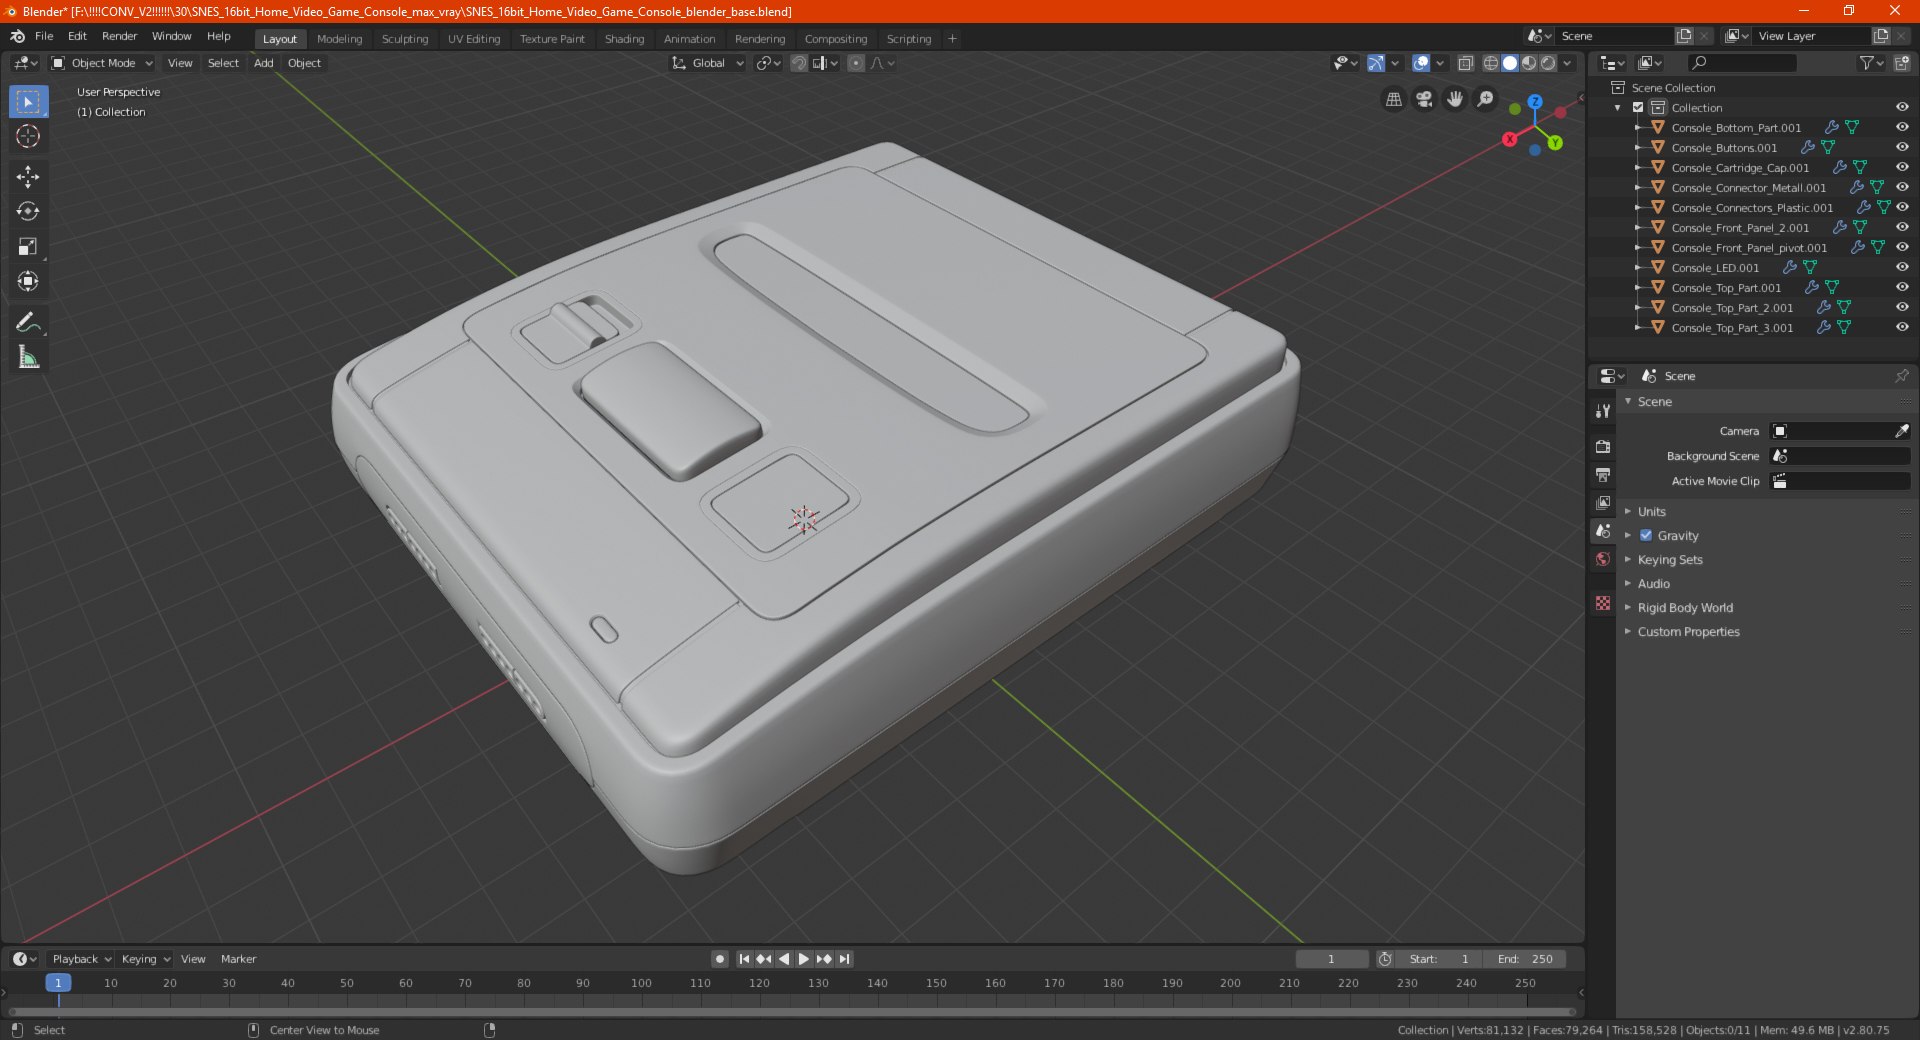The image size is (1920, 1040).
Task: Toggle X-ray view button
Action: pyautogui.click(x=1465, y=63)
